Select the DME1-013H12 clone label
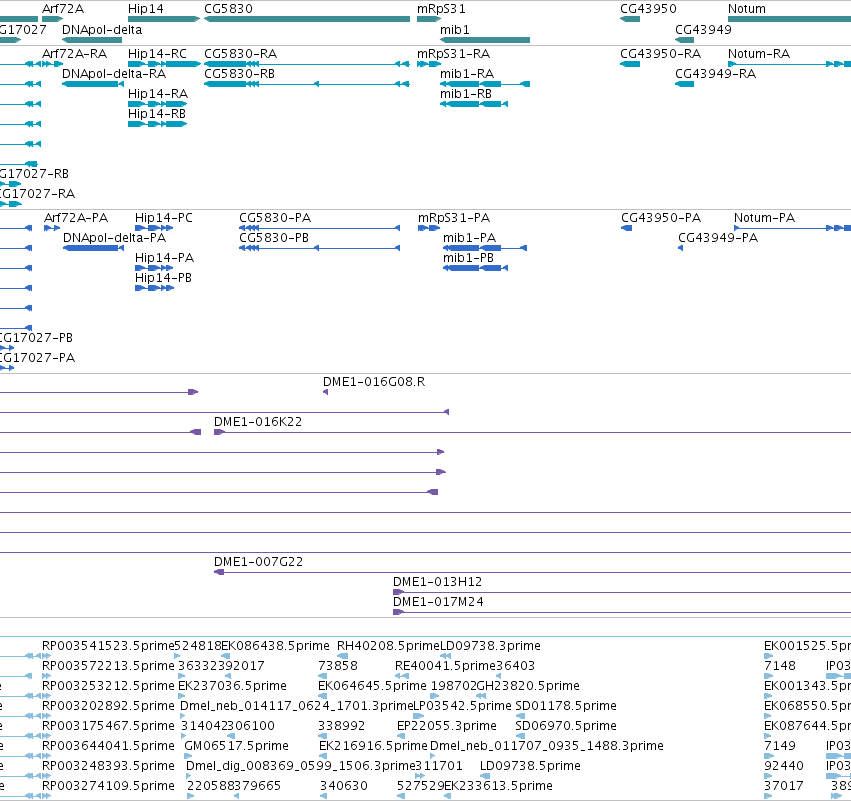Image resolution: width=851 pixels, height=801 pixels. pos(437,582)
